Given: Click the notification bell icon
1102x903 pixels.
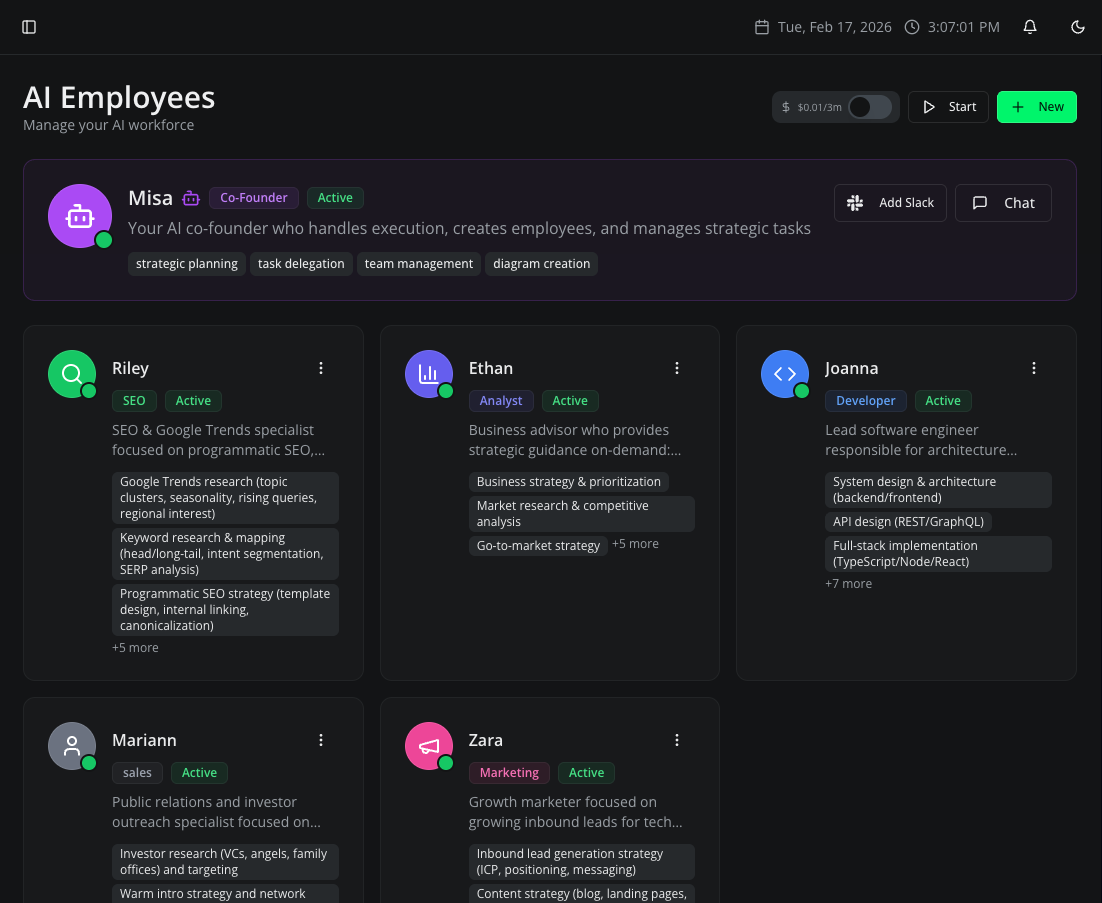Looking at the screenshot, I should (x=1030, y=27).
